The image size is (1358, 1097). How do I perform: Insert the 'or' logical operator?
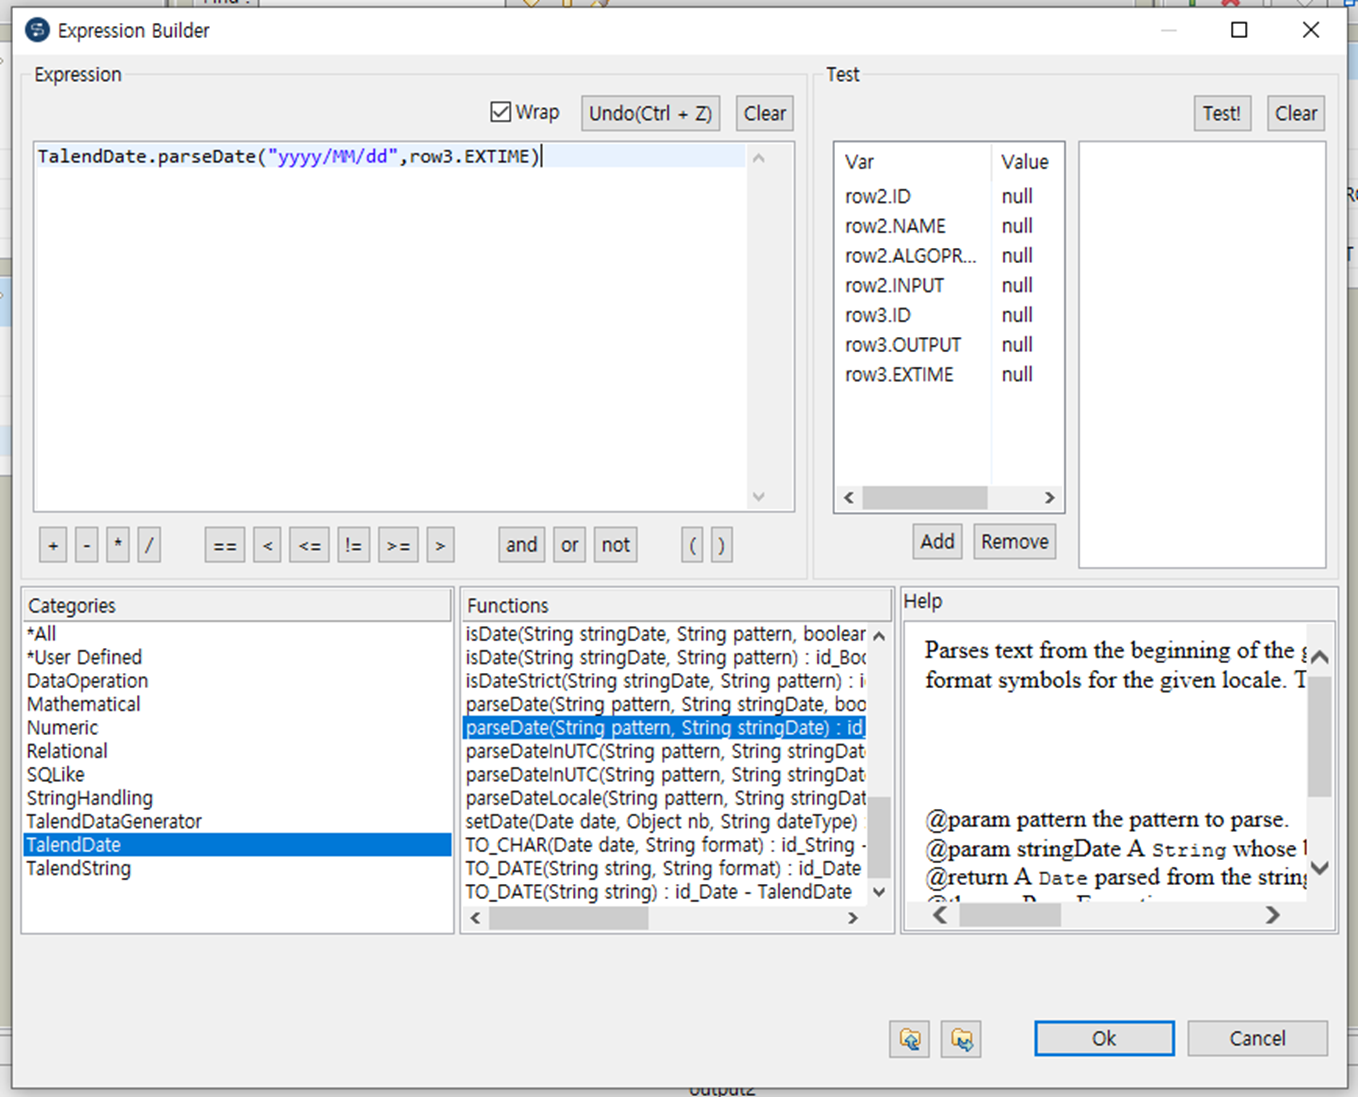point(570,545)
